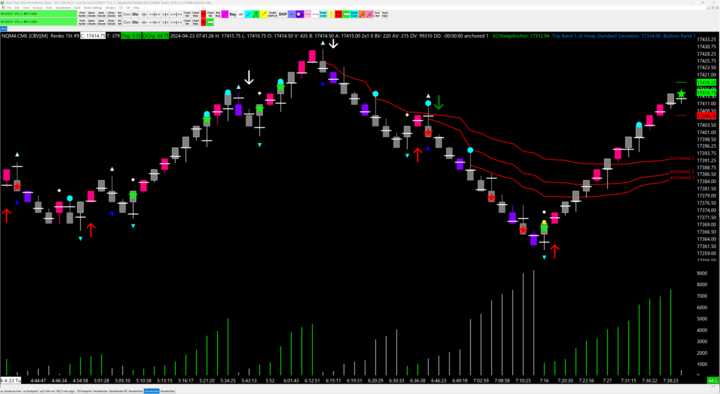Open Chart Settings from the top toolbar row
Viewport: 720px width, 394px height.
(187, 14)
